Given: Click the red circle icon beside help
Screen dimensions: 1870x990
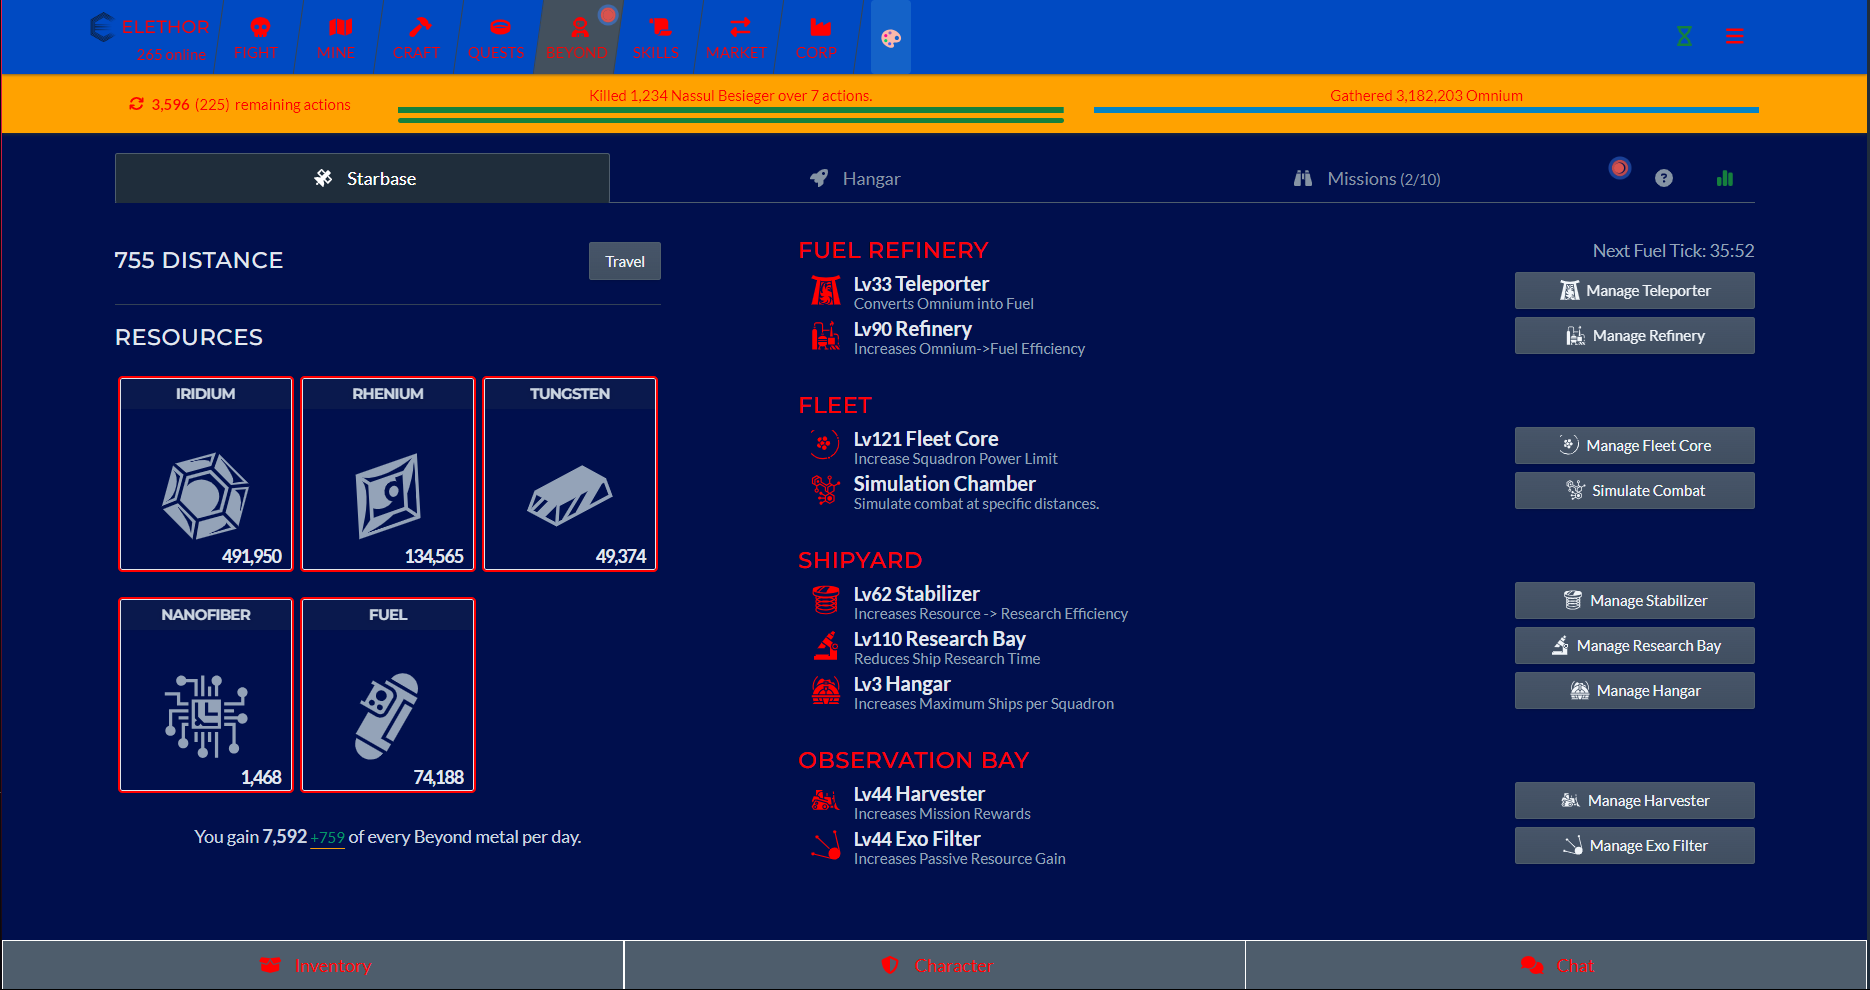Looking at the screenshot, I should 1620,168.
